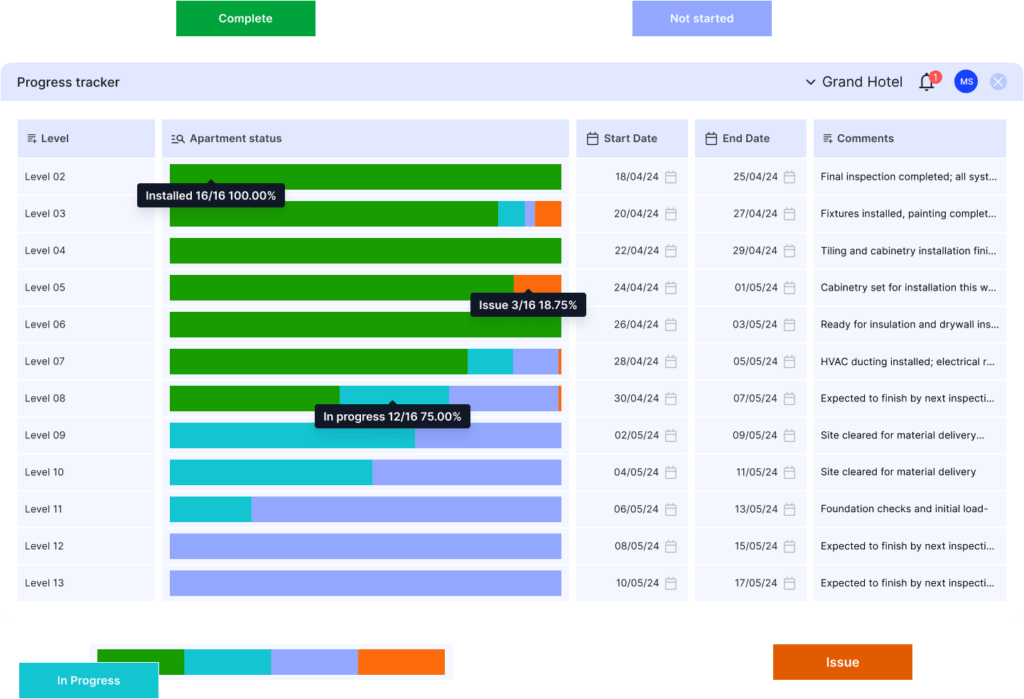Select the Level 06 green bar
1024x699 pixels.
(x=365, y=325)
